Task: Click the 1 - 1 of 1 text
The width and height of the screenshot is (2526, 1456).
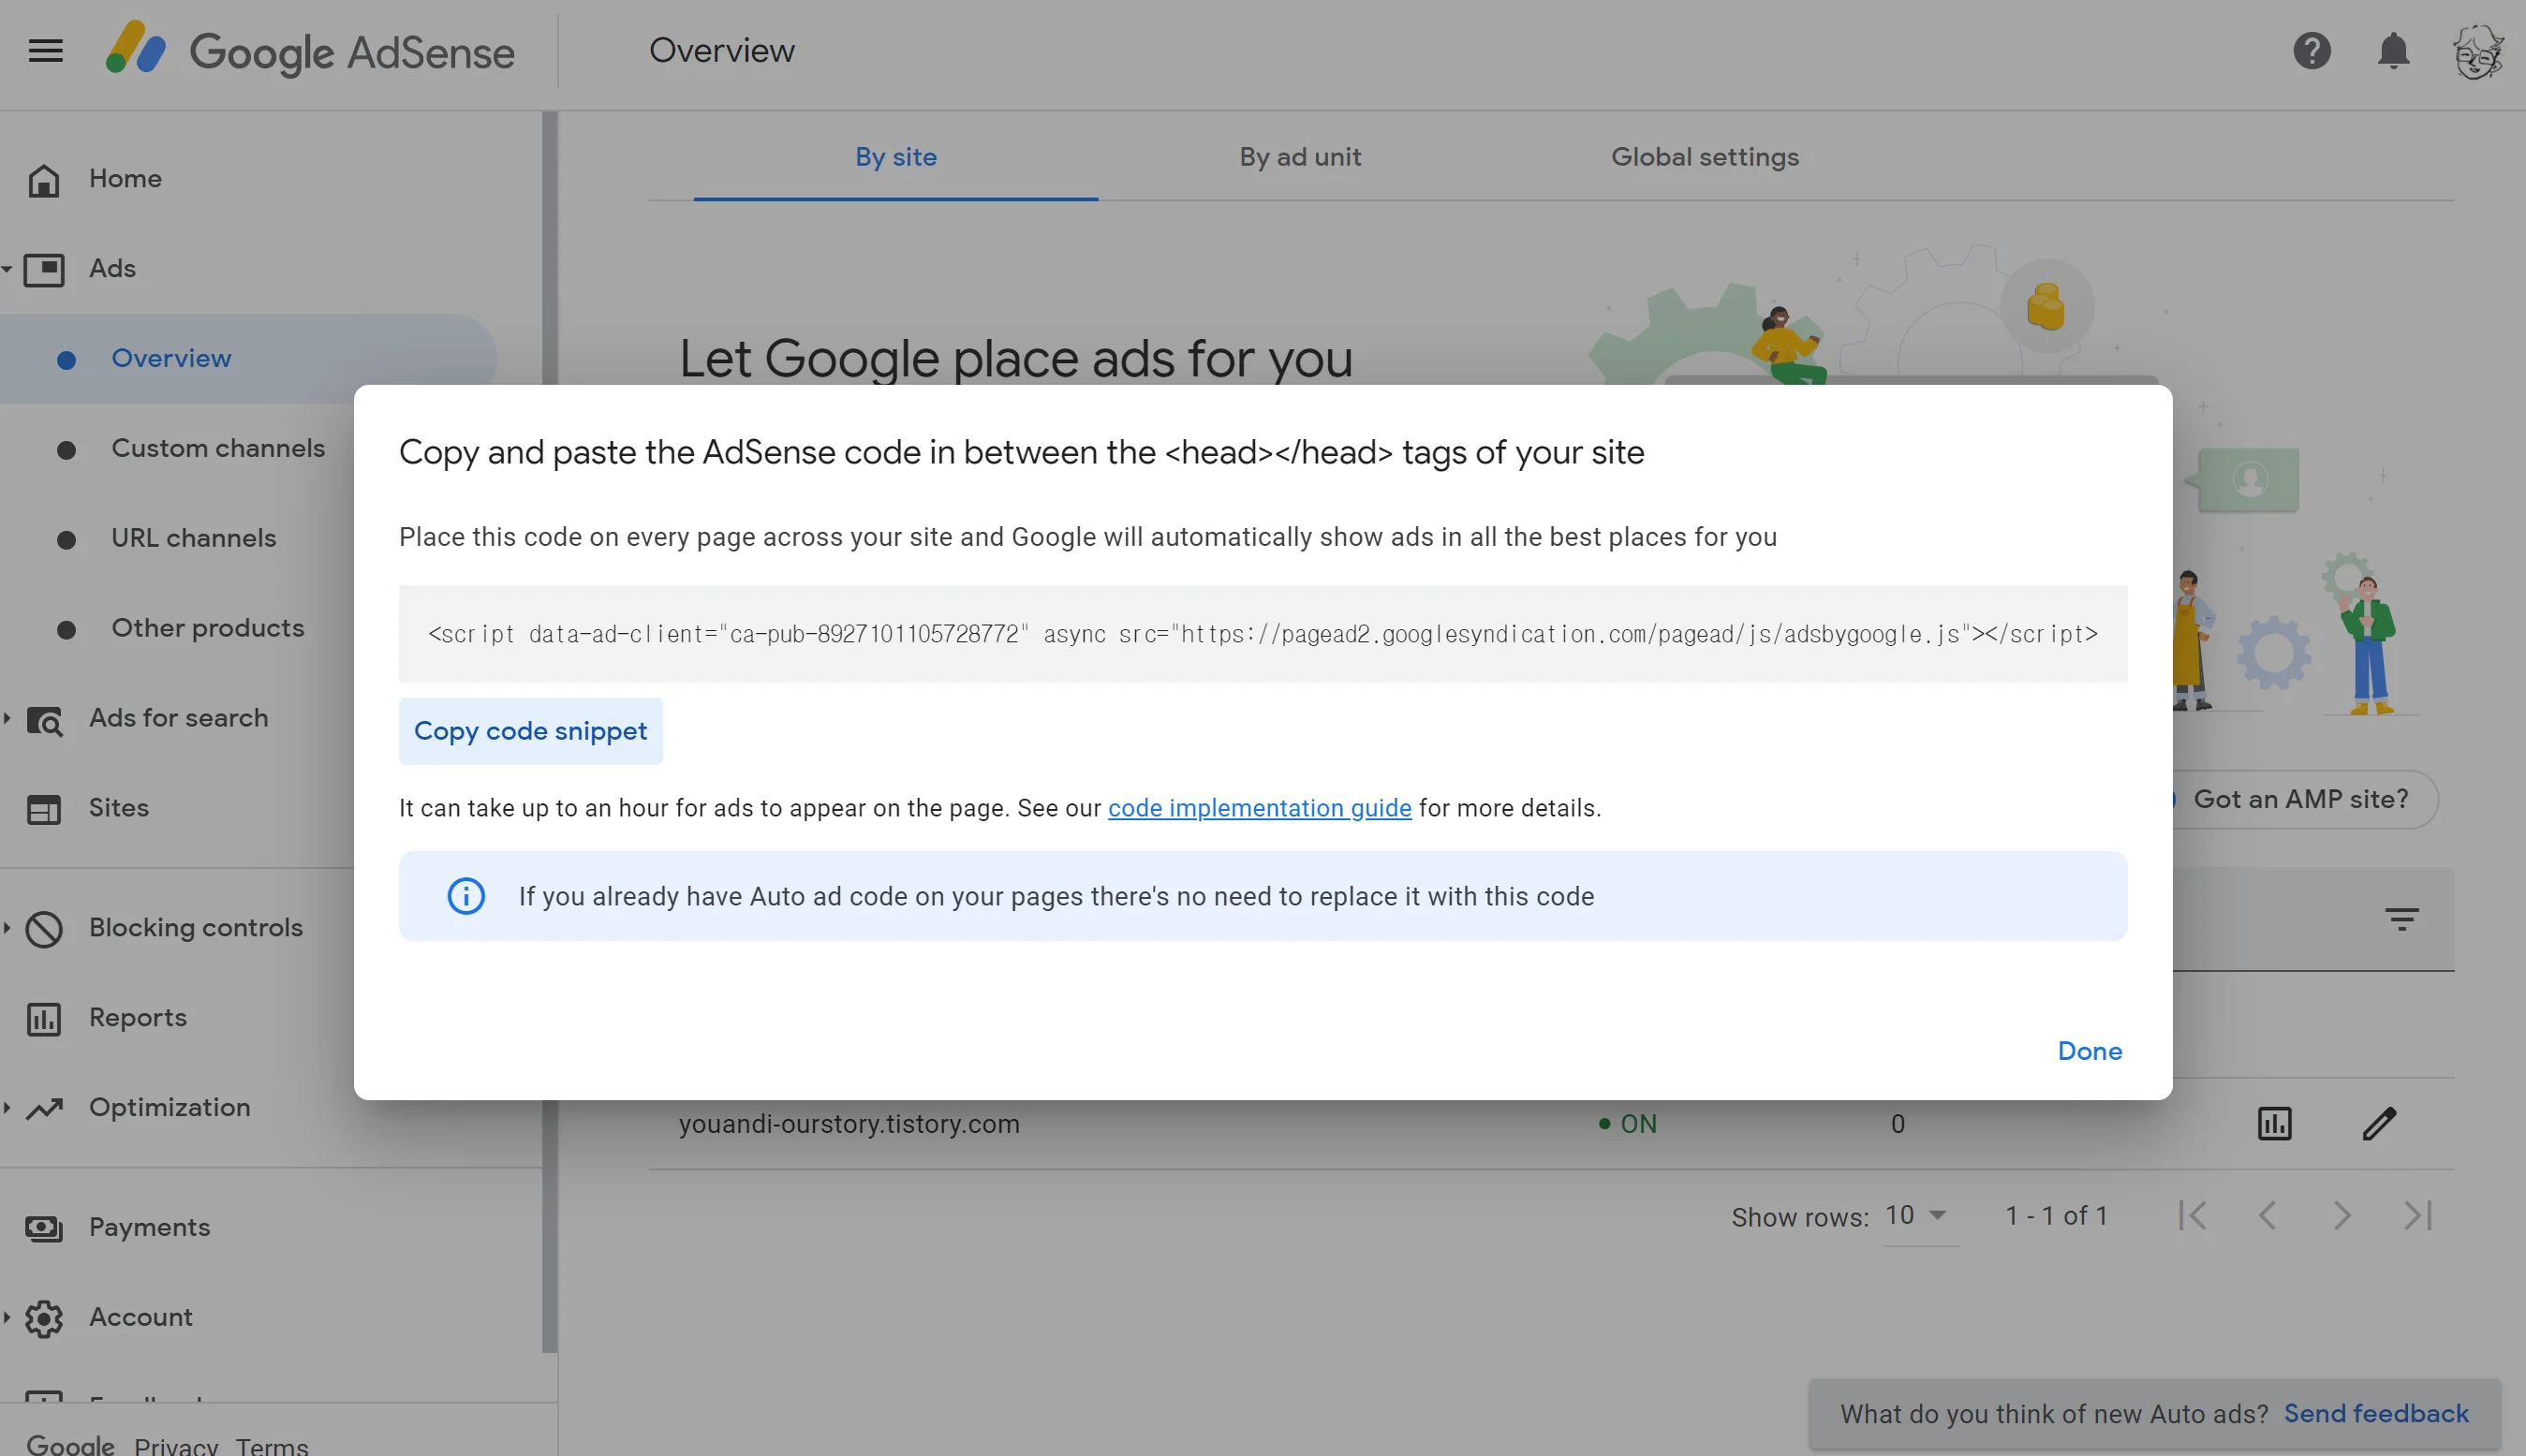Action: point(2056,1216)
